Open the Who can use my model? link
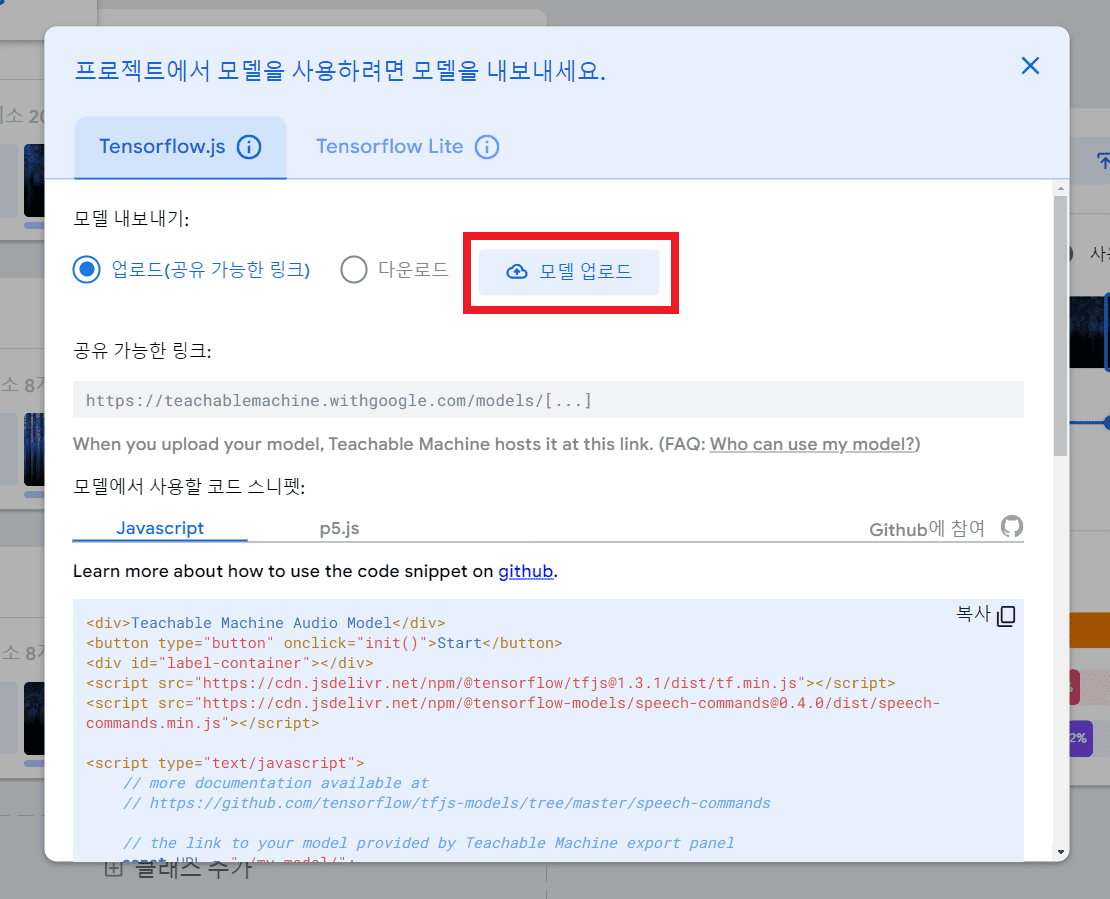 812,444
